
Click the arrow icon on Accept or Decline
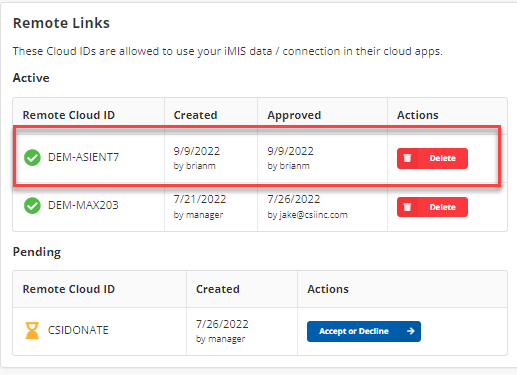click(x=411, y=331)
